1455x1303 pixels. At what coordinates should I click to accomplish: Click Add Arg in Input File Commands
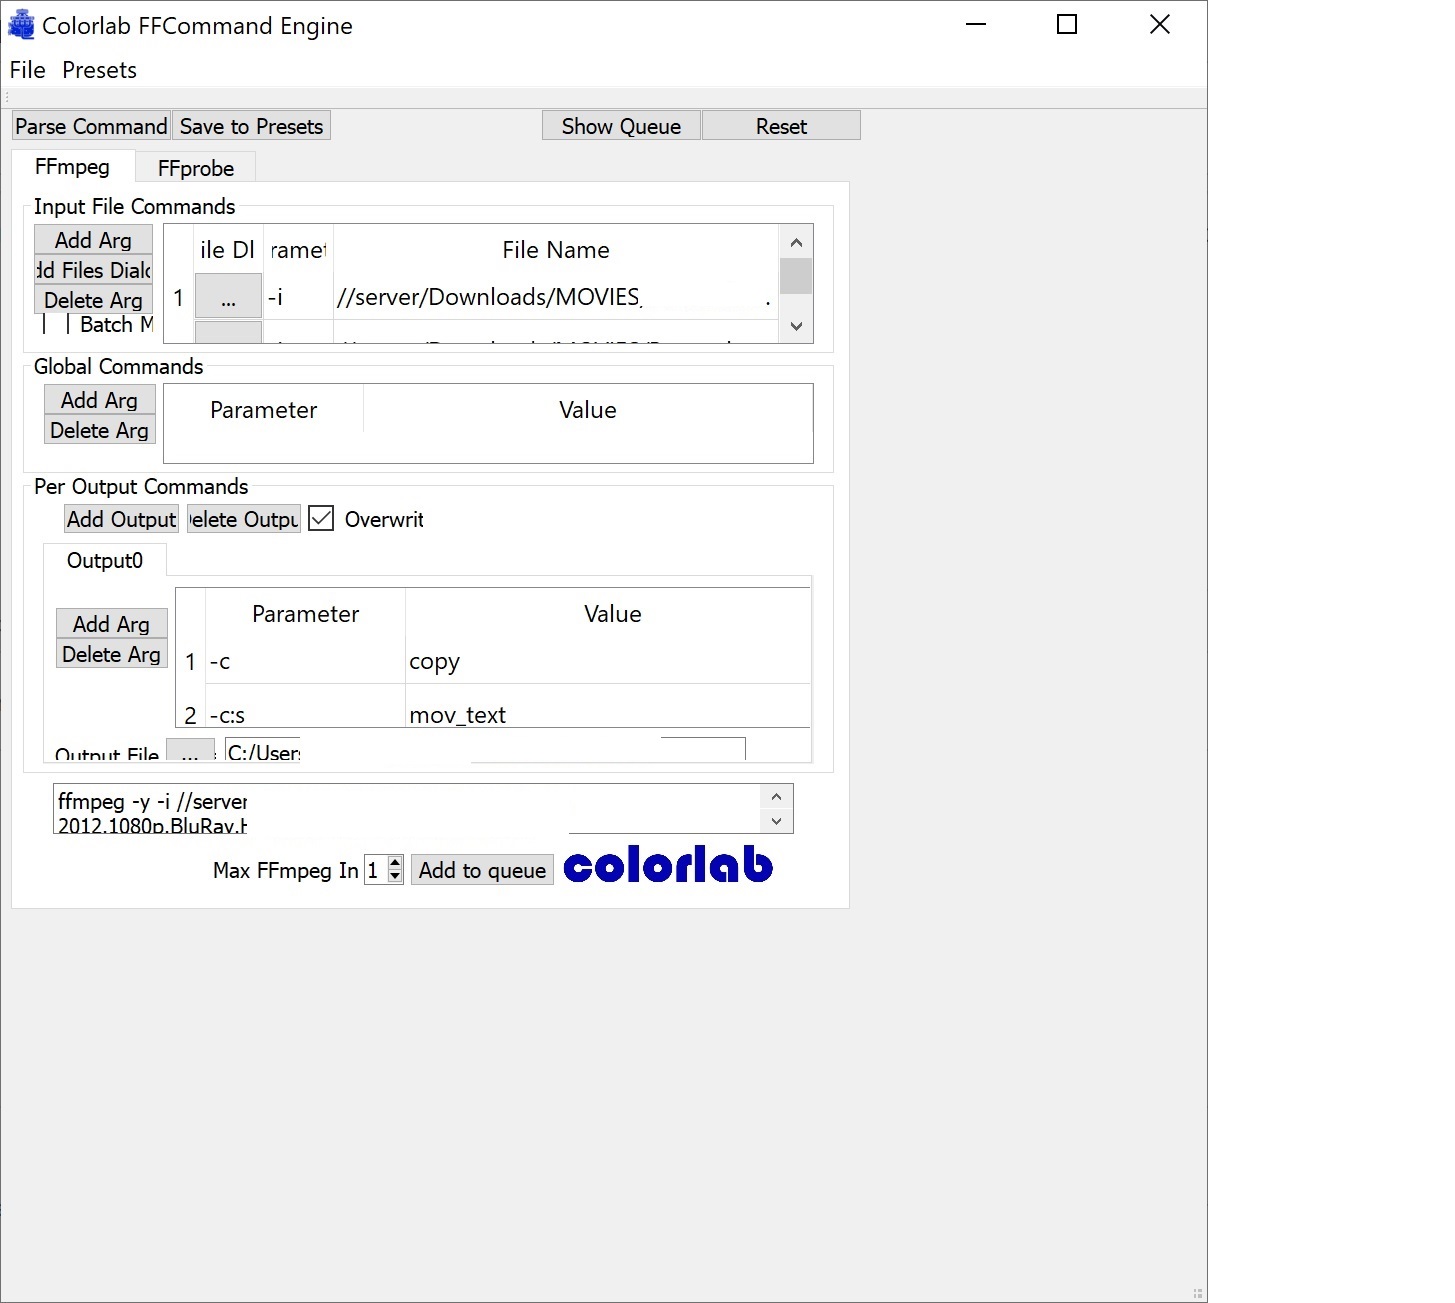[x=93, y=240]
